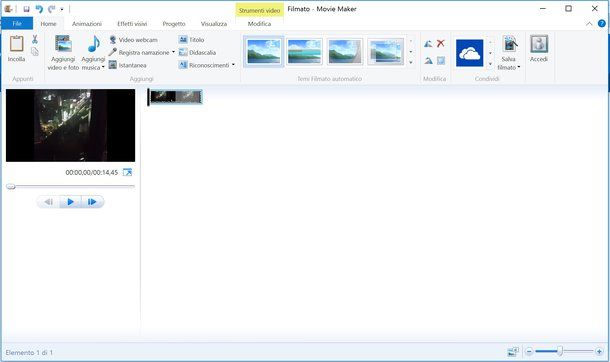Viewport: 610px width, 362px height.
Task: Click Aggiungi video e foto
Action: [63, 52]
